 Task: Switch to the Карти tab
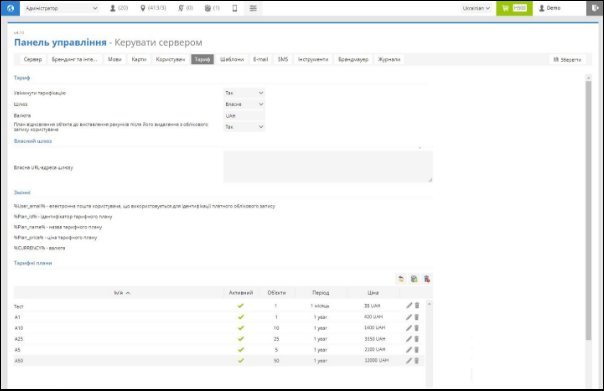tap(139, 59)
